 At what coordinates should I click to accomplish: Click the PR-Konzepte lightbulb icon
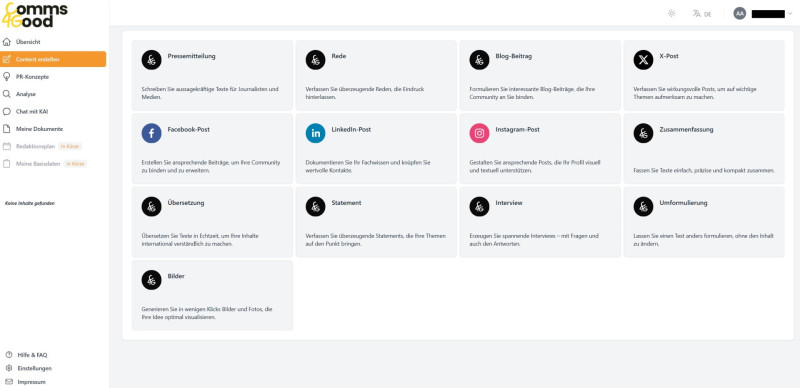tap(7, 77)
